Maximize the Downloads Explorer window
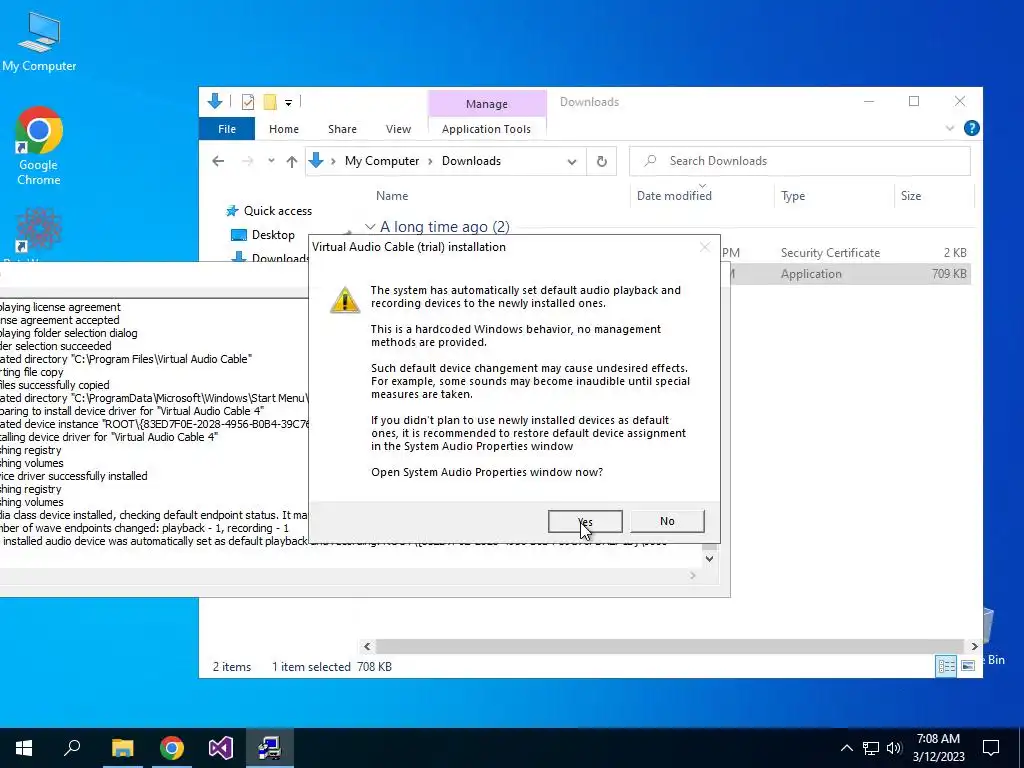The image size is (1024, 768). pyautogui.click(x=914, y=101)
